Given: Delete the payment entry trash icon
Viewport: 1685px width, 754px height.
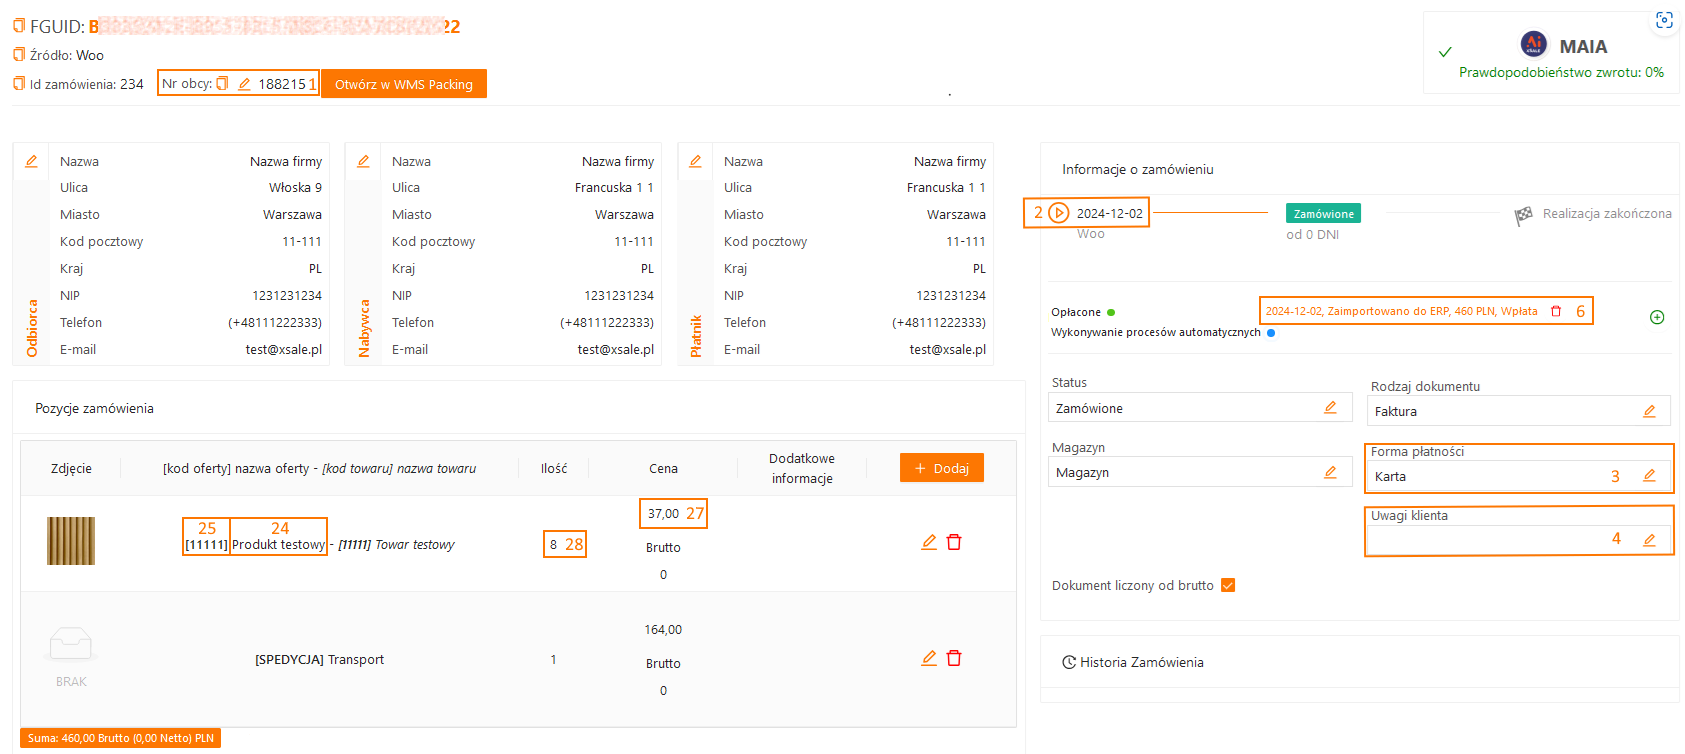Looking at the screenshot, I should click(1556, 311).
